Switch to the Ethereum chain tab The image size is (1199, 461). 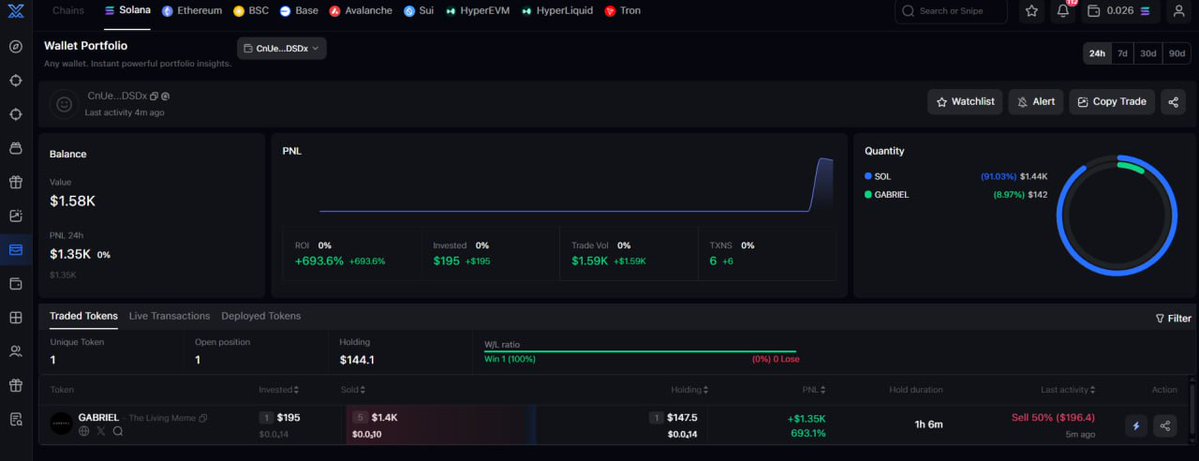point(192,11)
